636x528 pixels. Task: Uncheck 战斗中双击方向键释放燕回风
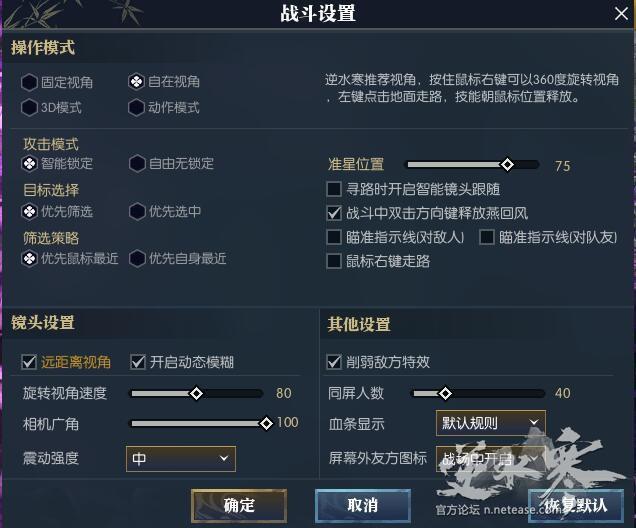[x=335, y=213]
